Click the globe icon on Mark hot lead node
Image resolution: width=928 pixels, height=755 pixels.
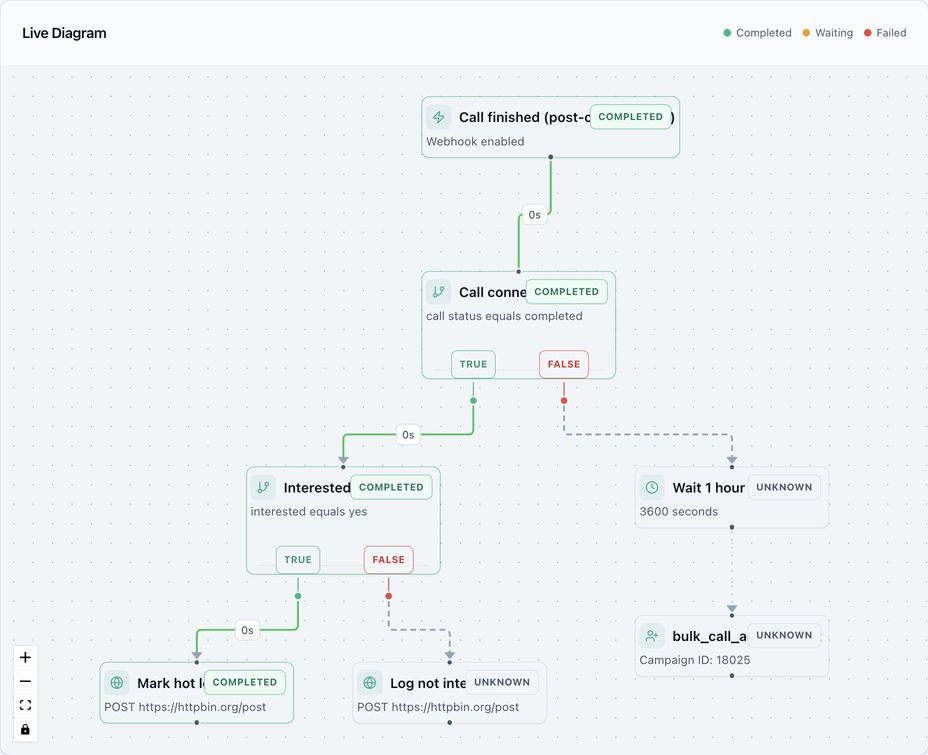click(117, 682)
